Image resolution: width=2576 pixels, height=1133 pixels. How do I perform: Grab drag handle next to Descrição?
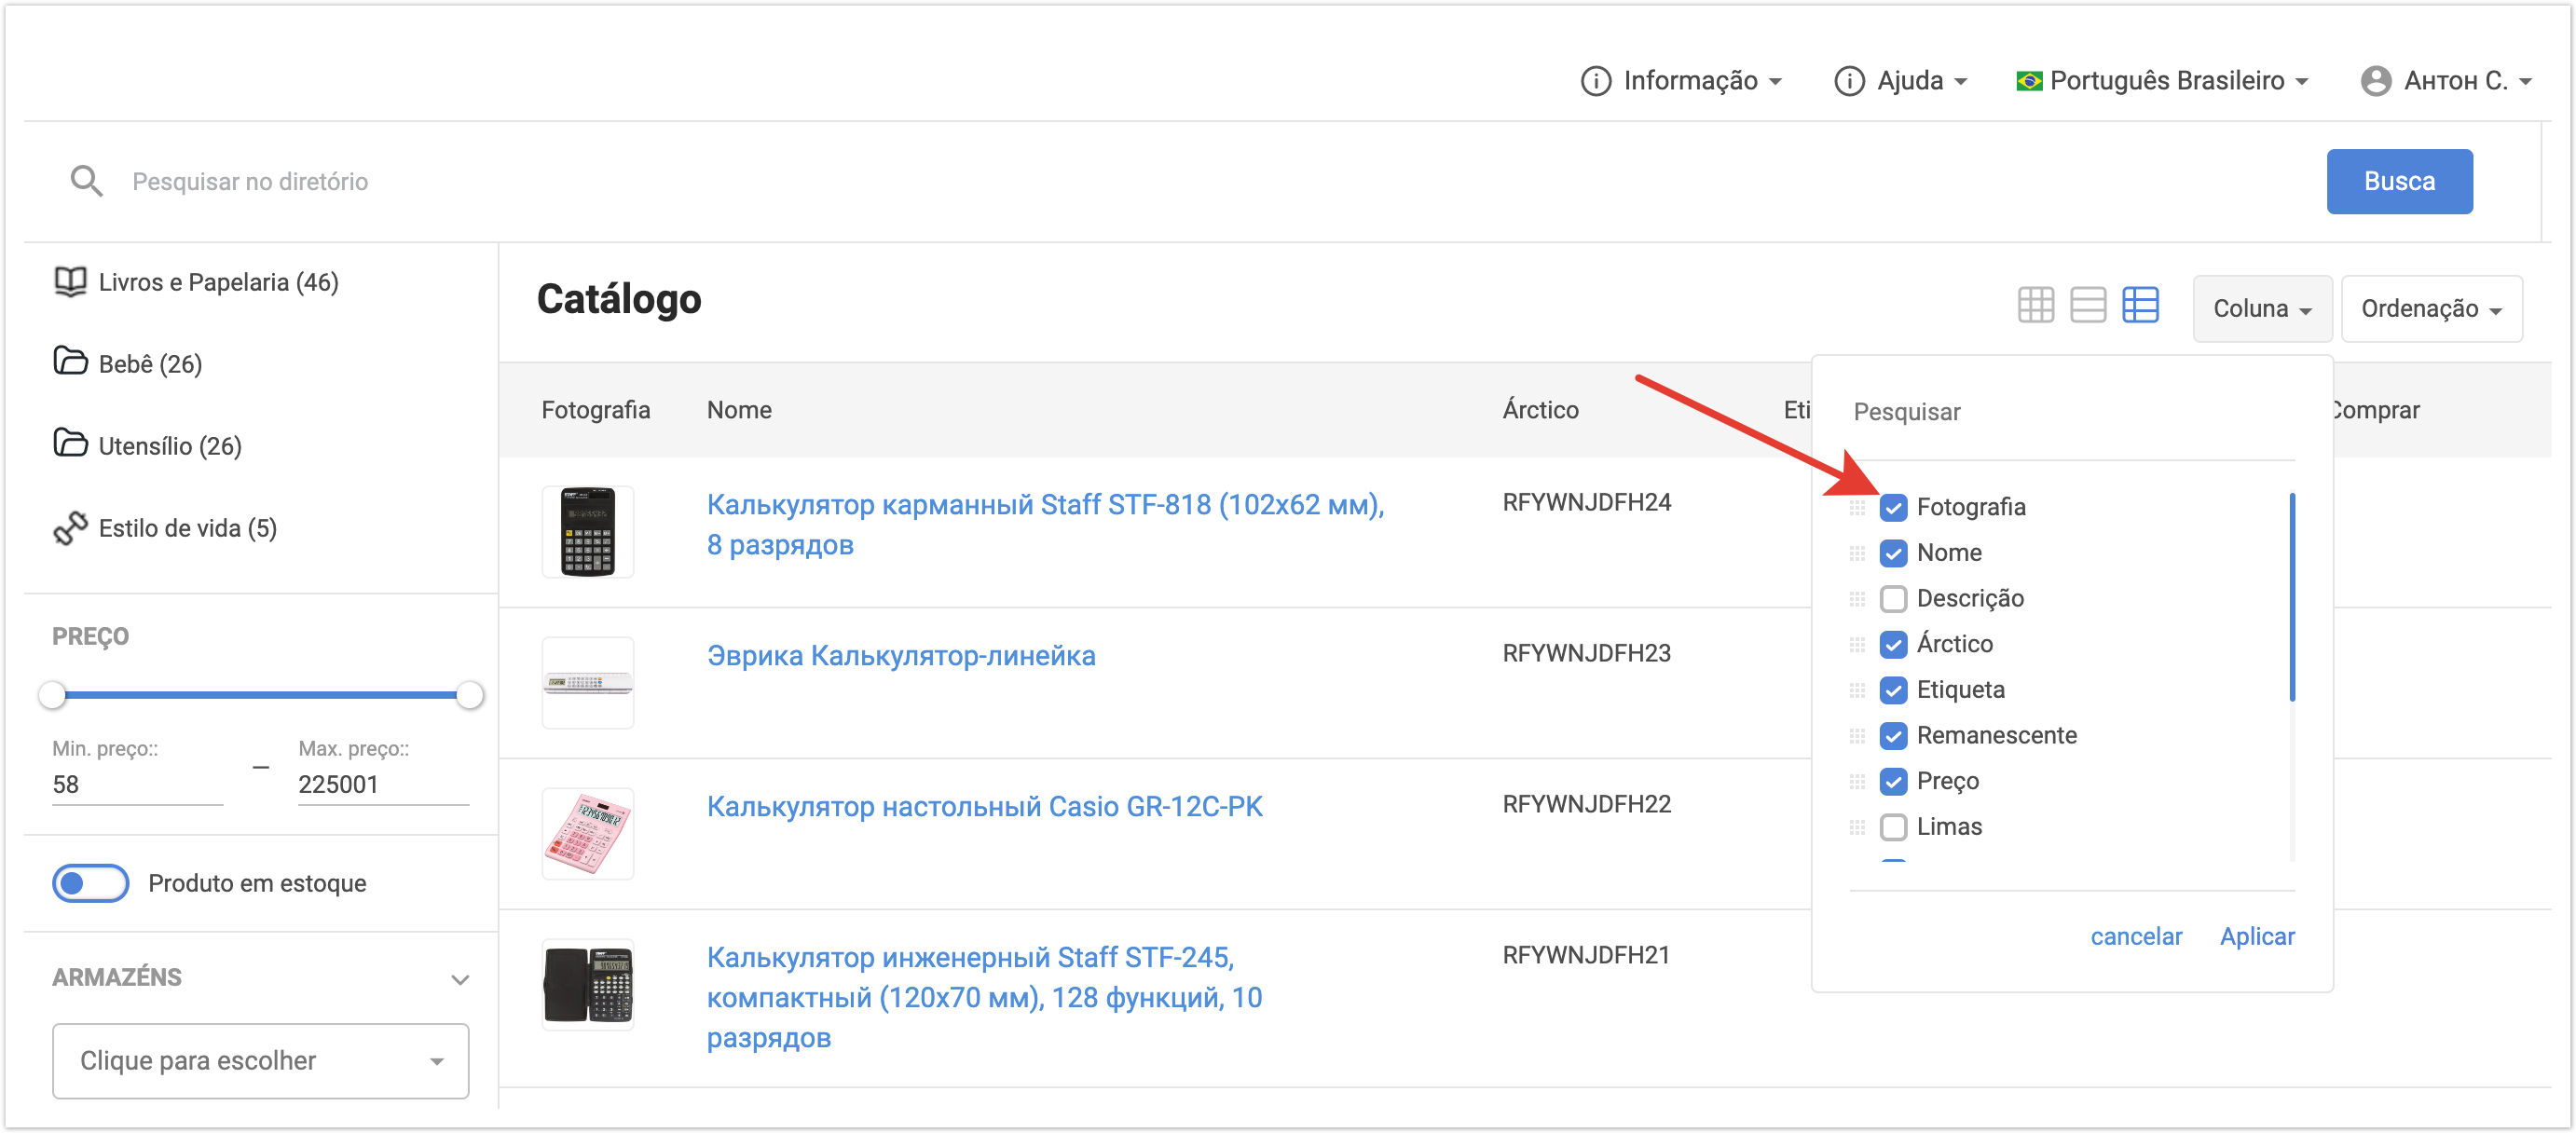tap(1857, 599)
